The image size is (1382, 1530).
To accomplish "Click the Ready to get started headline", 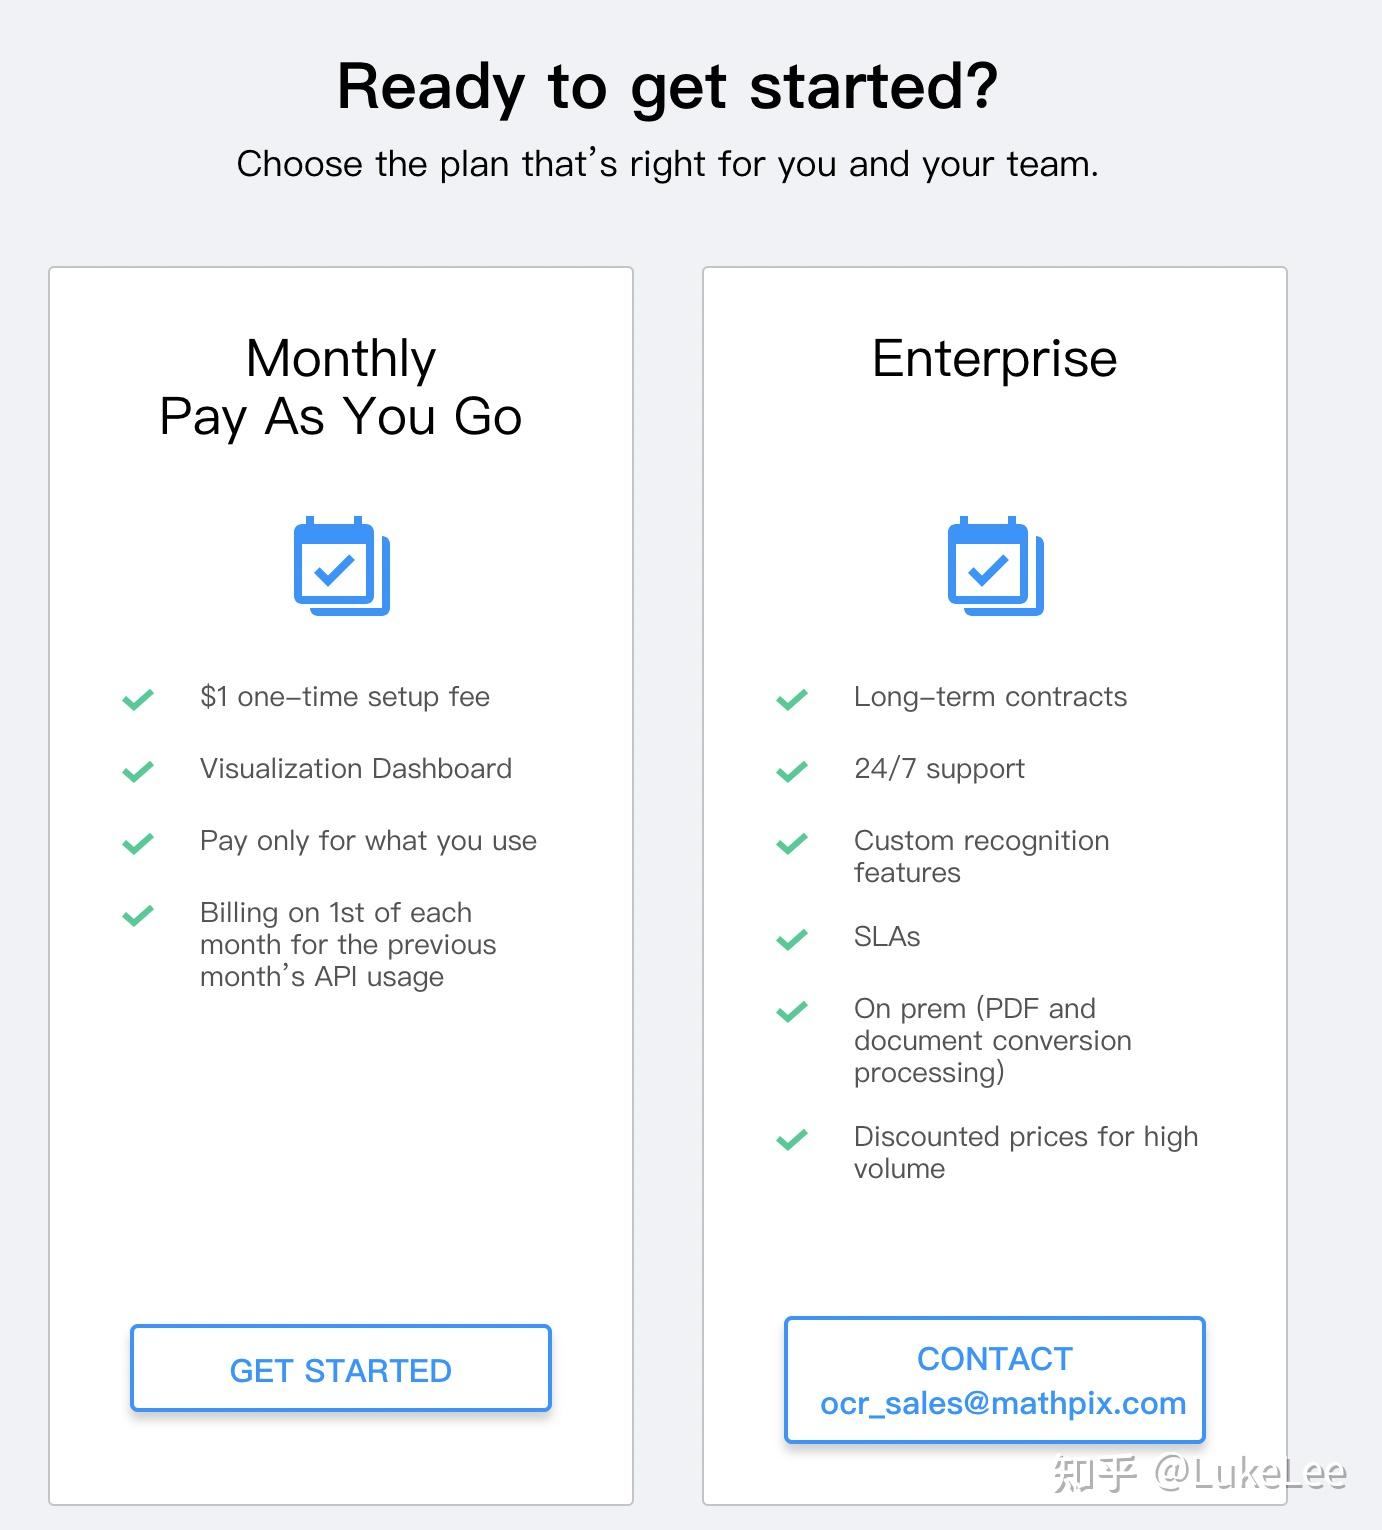I will pos(667,87).
